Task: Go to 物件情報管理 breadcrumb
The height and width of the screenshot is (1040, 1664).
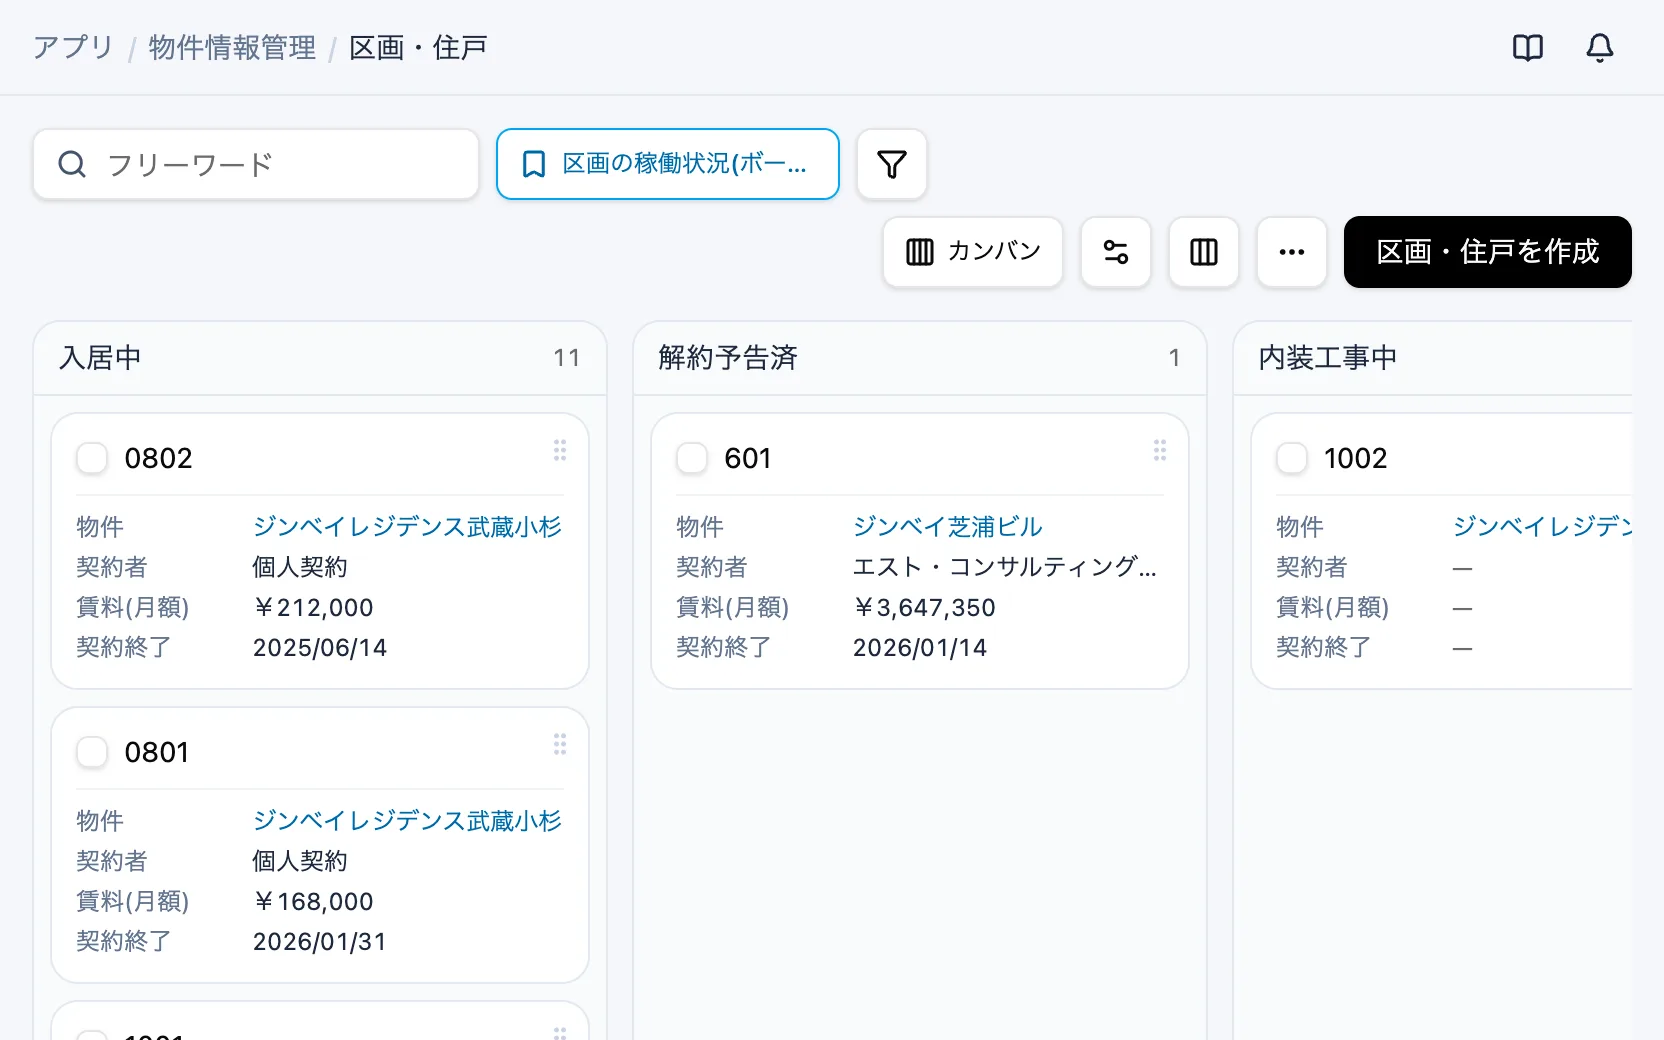Action: tap(232, 48)
